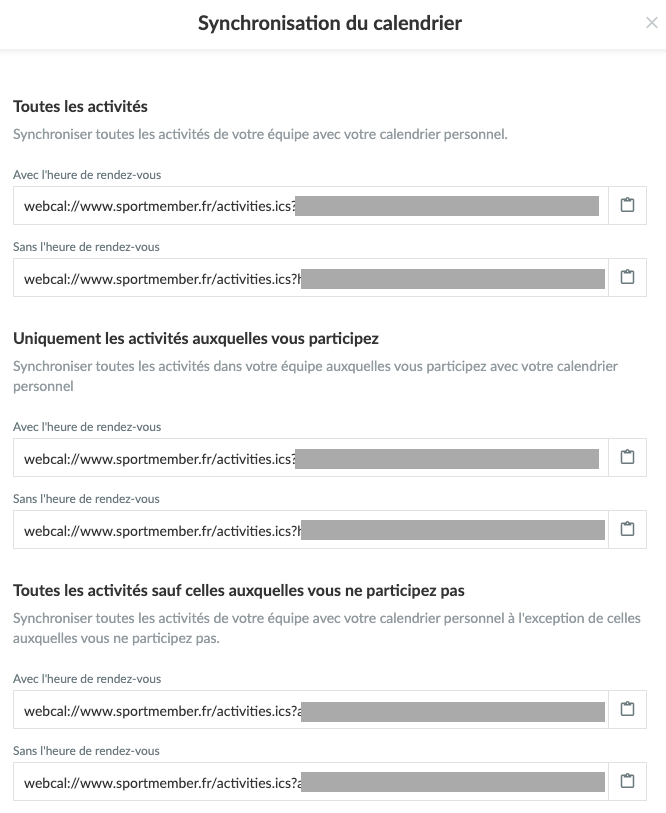Copy participating-only link without rendez-vous time
This screenshot has width=666, height=813.
627,529
